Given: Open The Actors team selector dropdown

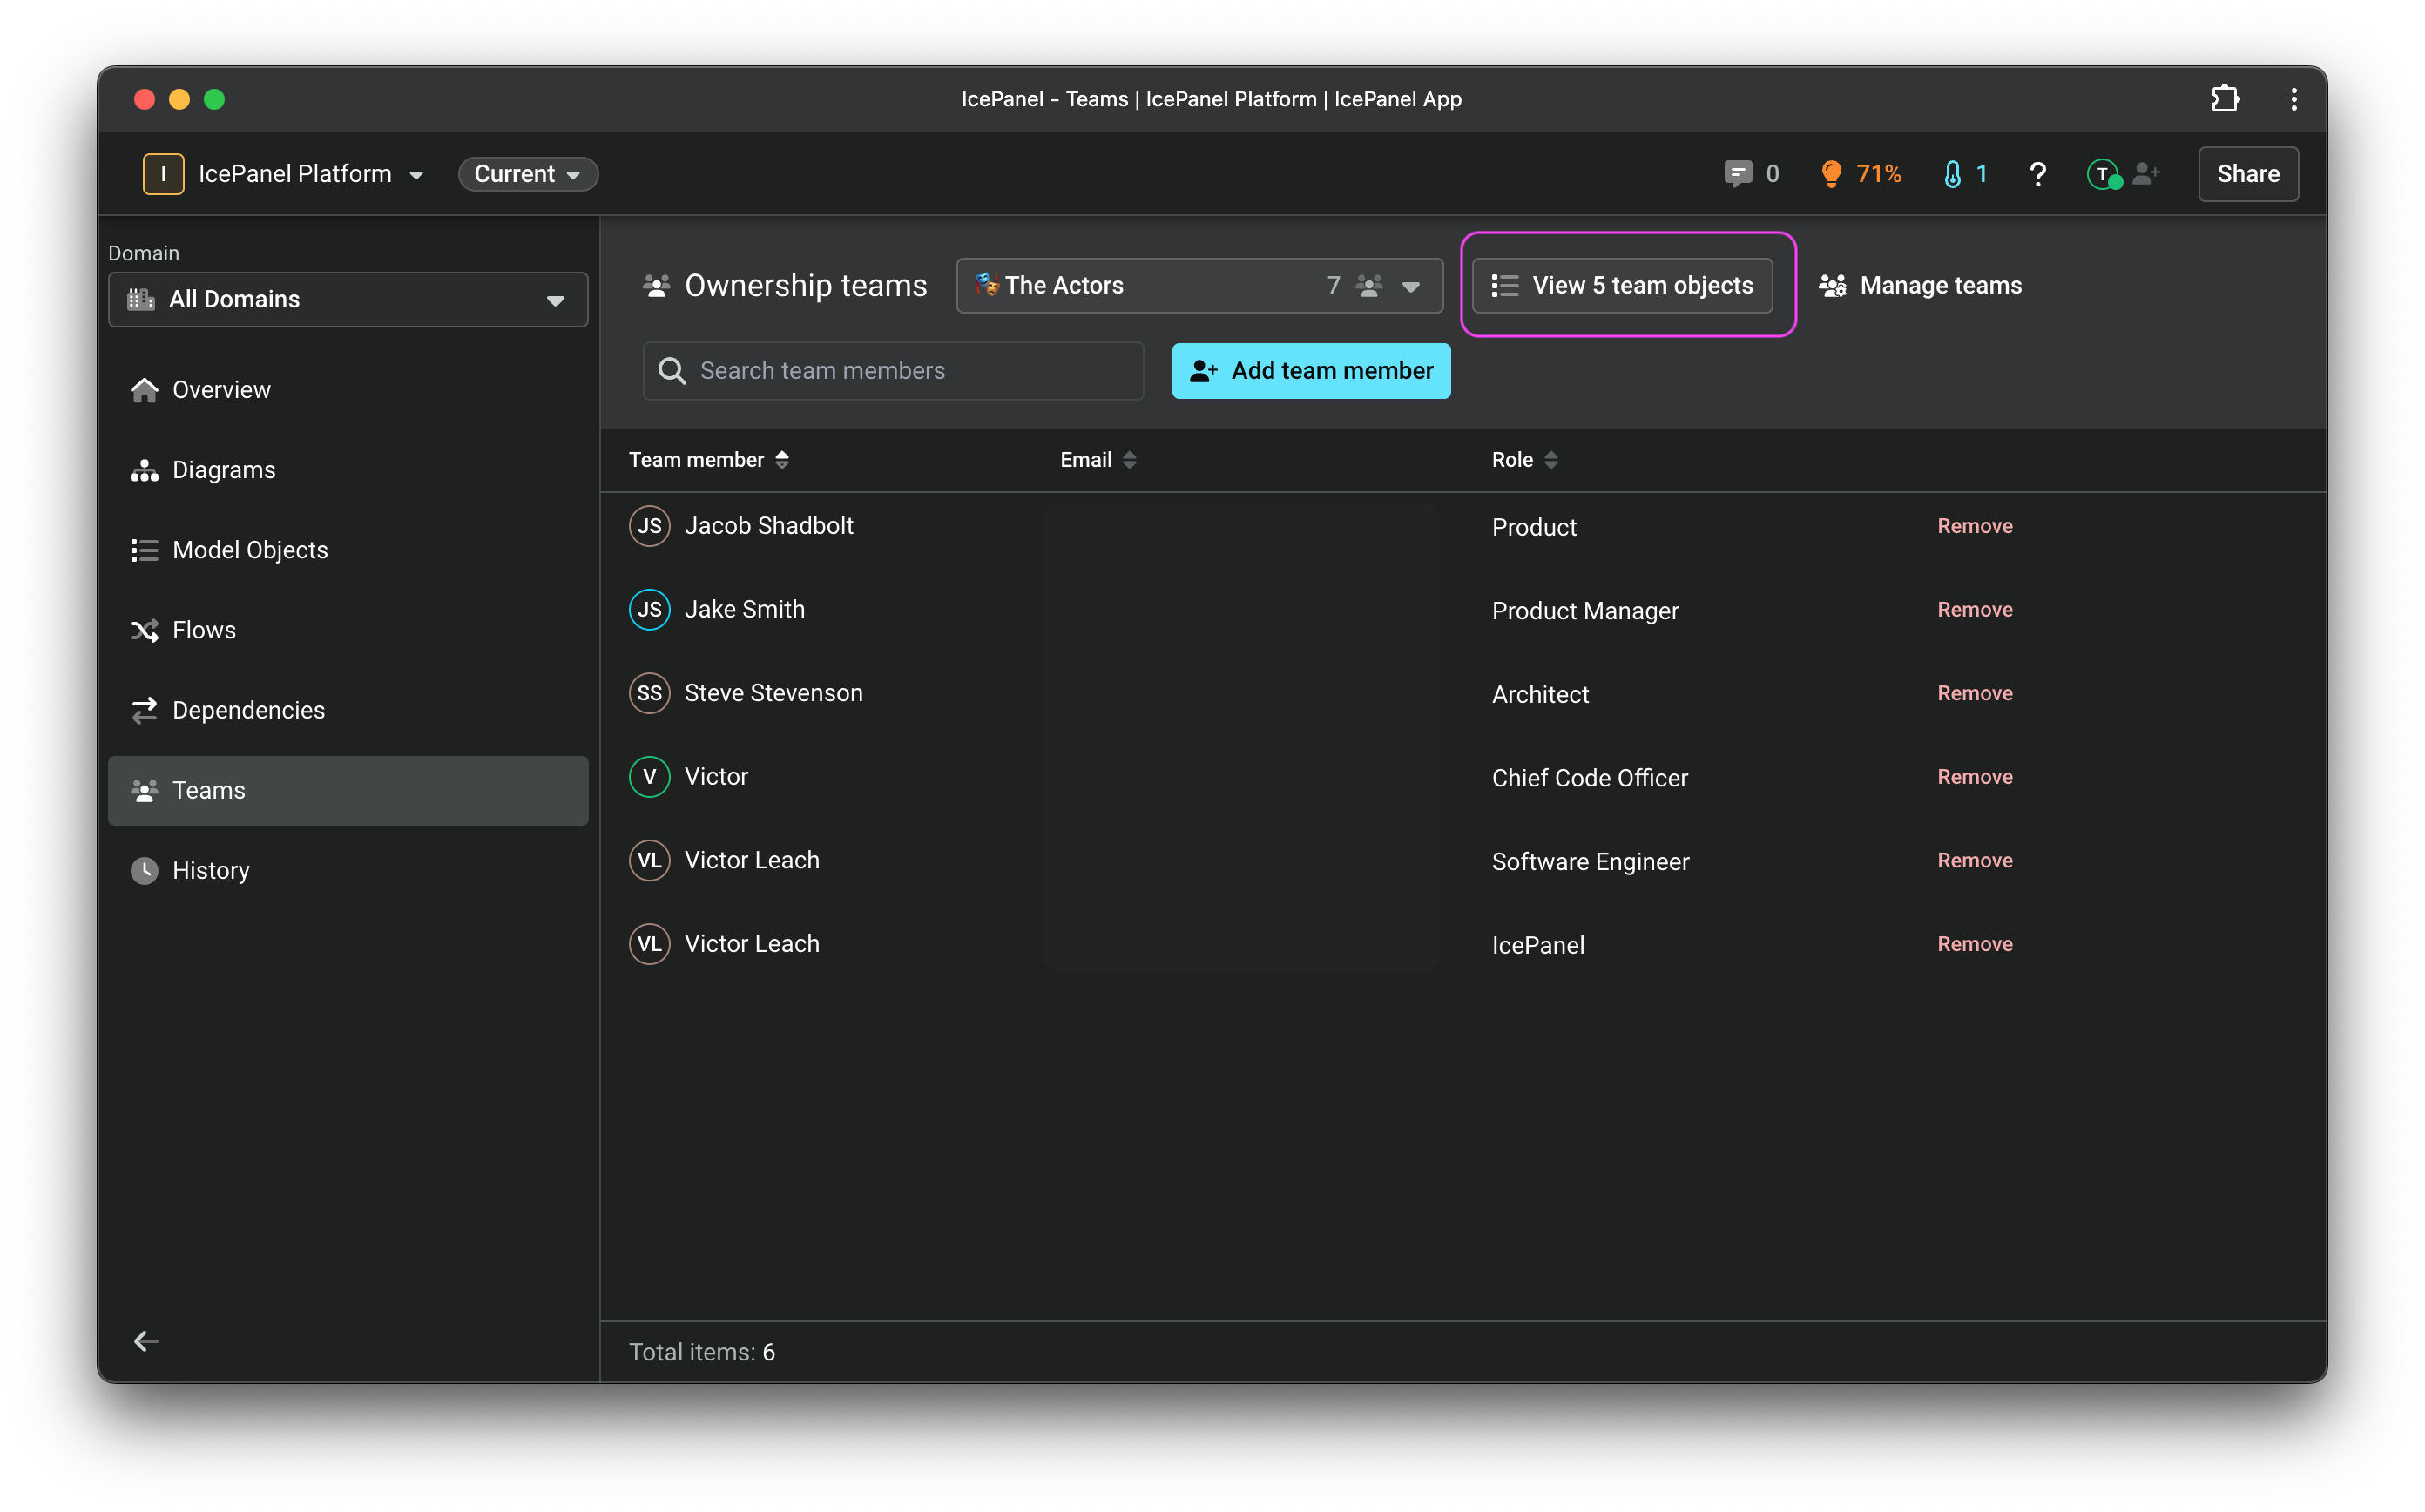Looking at the screenshot, I should coord(1199,286).
